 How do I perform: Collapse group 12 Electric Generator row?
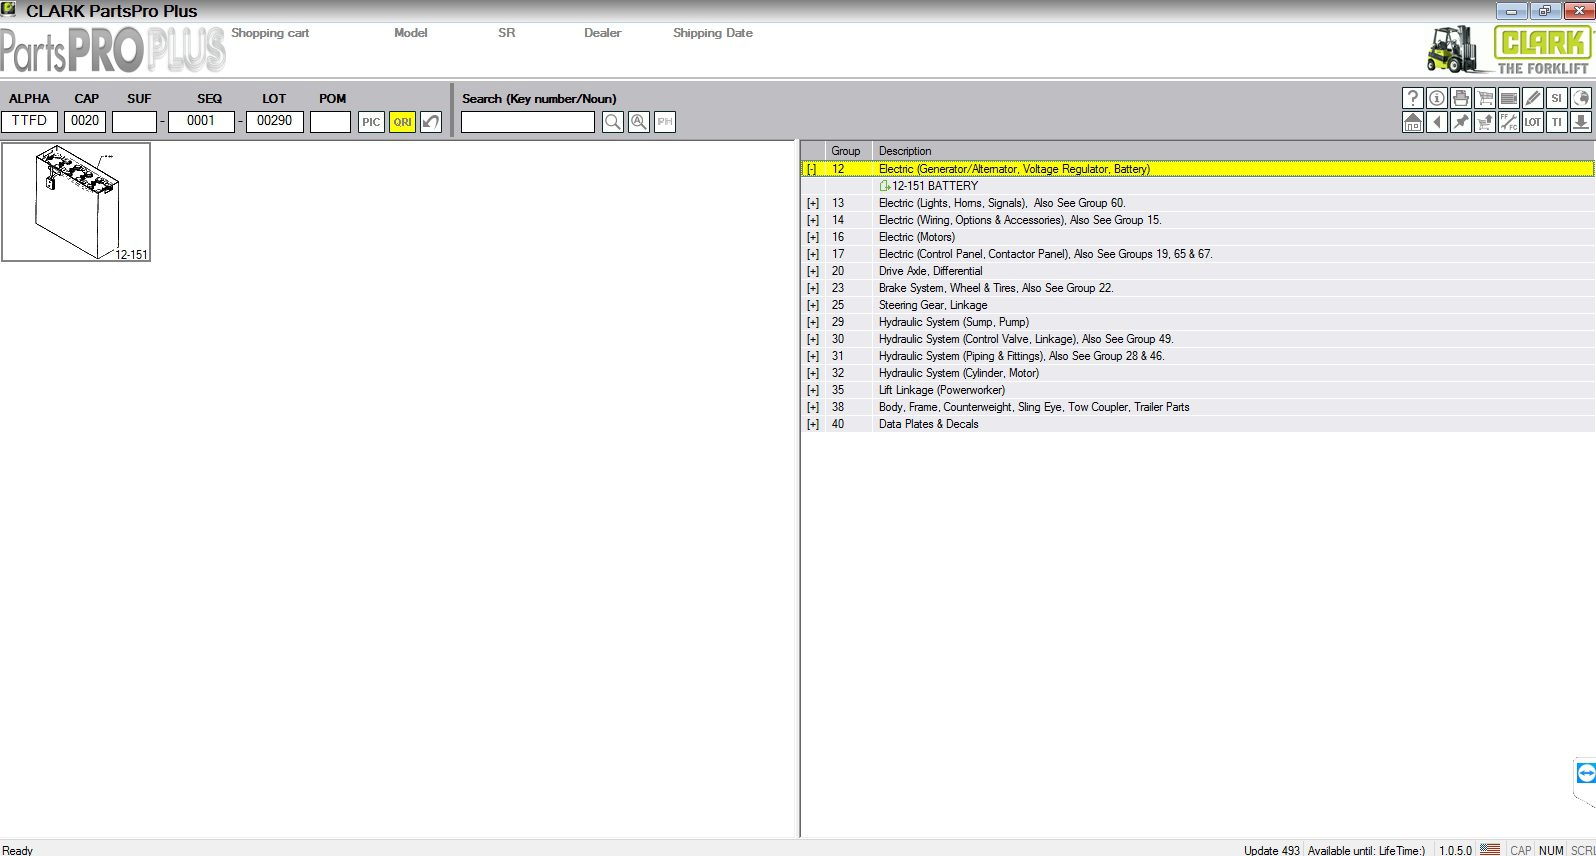(x=812, y=169)
